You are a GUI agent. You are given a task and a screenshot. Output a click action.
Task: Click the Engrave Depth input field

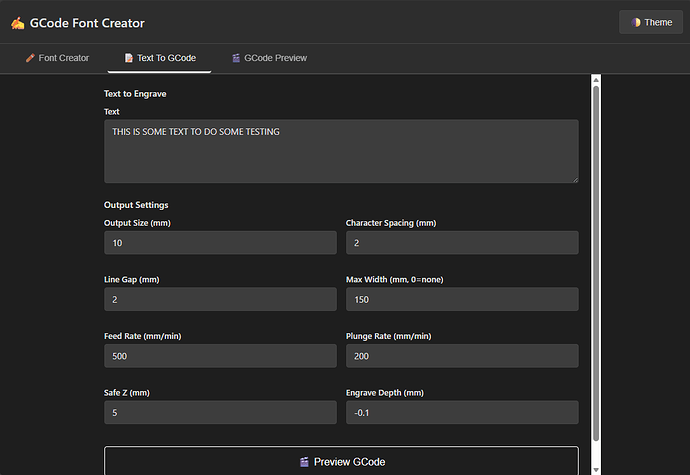pyautogui.click(x=462, y=412)
